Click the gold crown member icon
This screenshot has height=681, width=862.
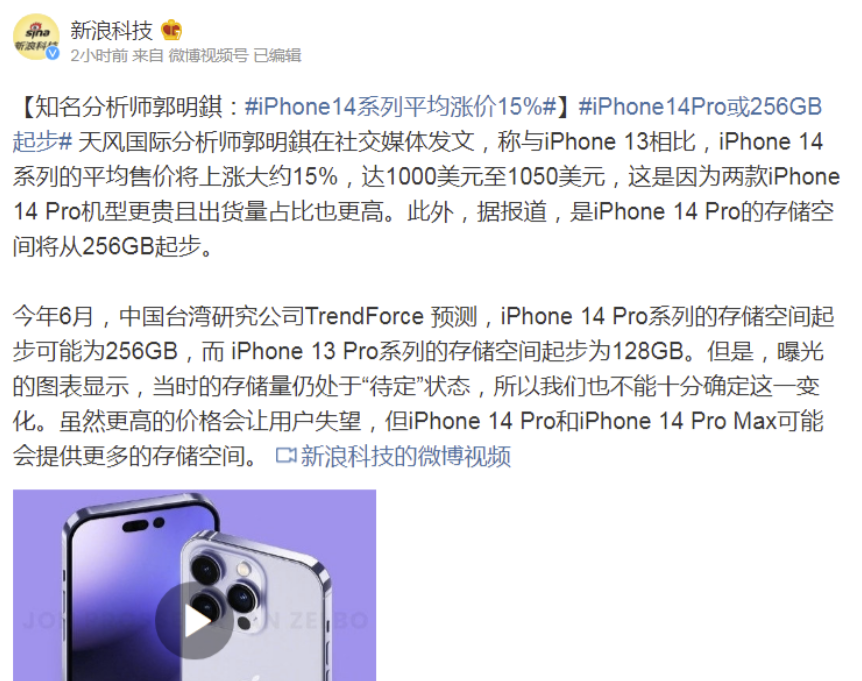coord(172,30)
